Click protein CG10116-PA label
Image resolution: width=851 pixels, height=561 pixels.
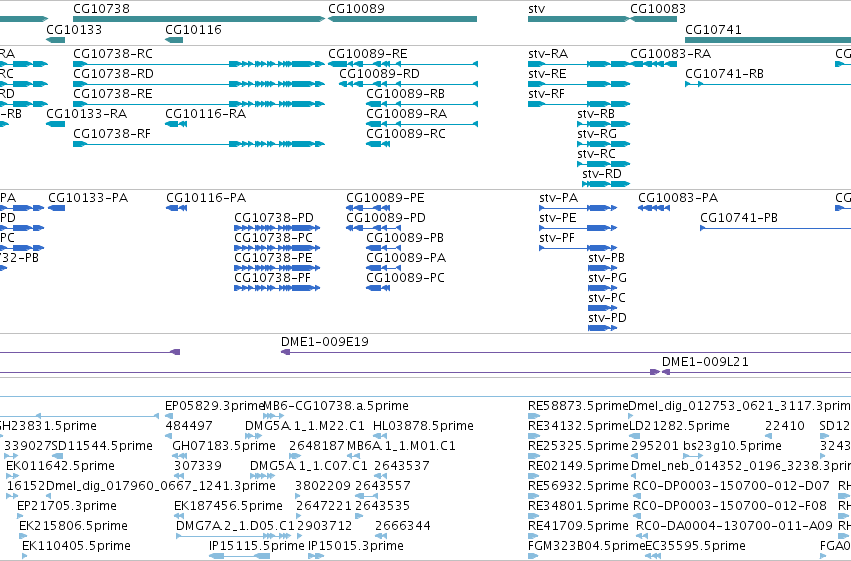[206, 197]
